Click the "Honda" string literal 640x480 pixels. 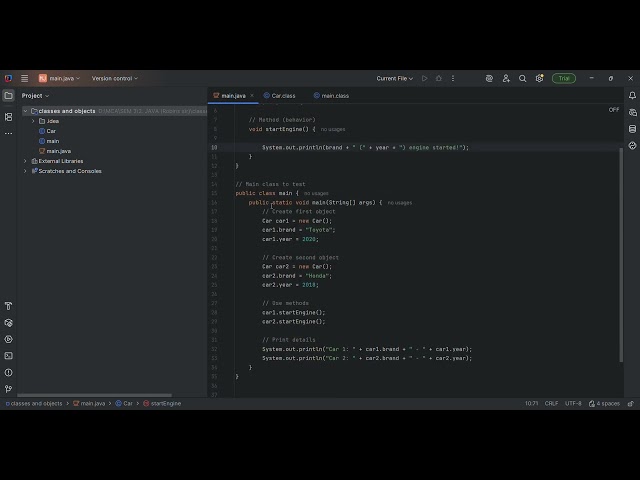317,276
